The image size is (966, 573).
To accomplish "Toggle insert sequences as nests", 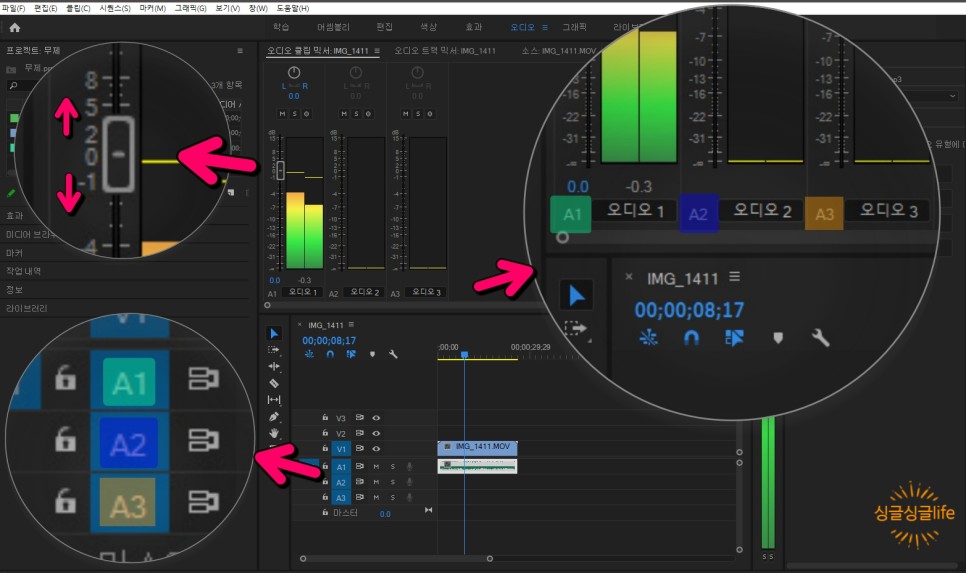I will click(309, 354).
